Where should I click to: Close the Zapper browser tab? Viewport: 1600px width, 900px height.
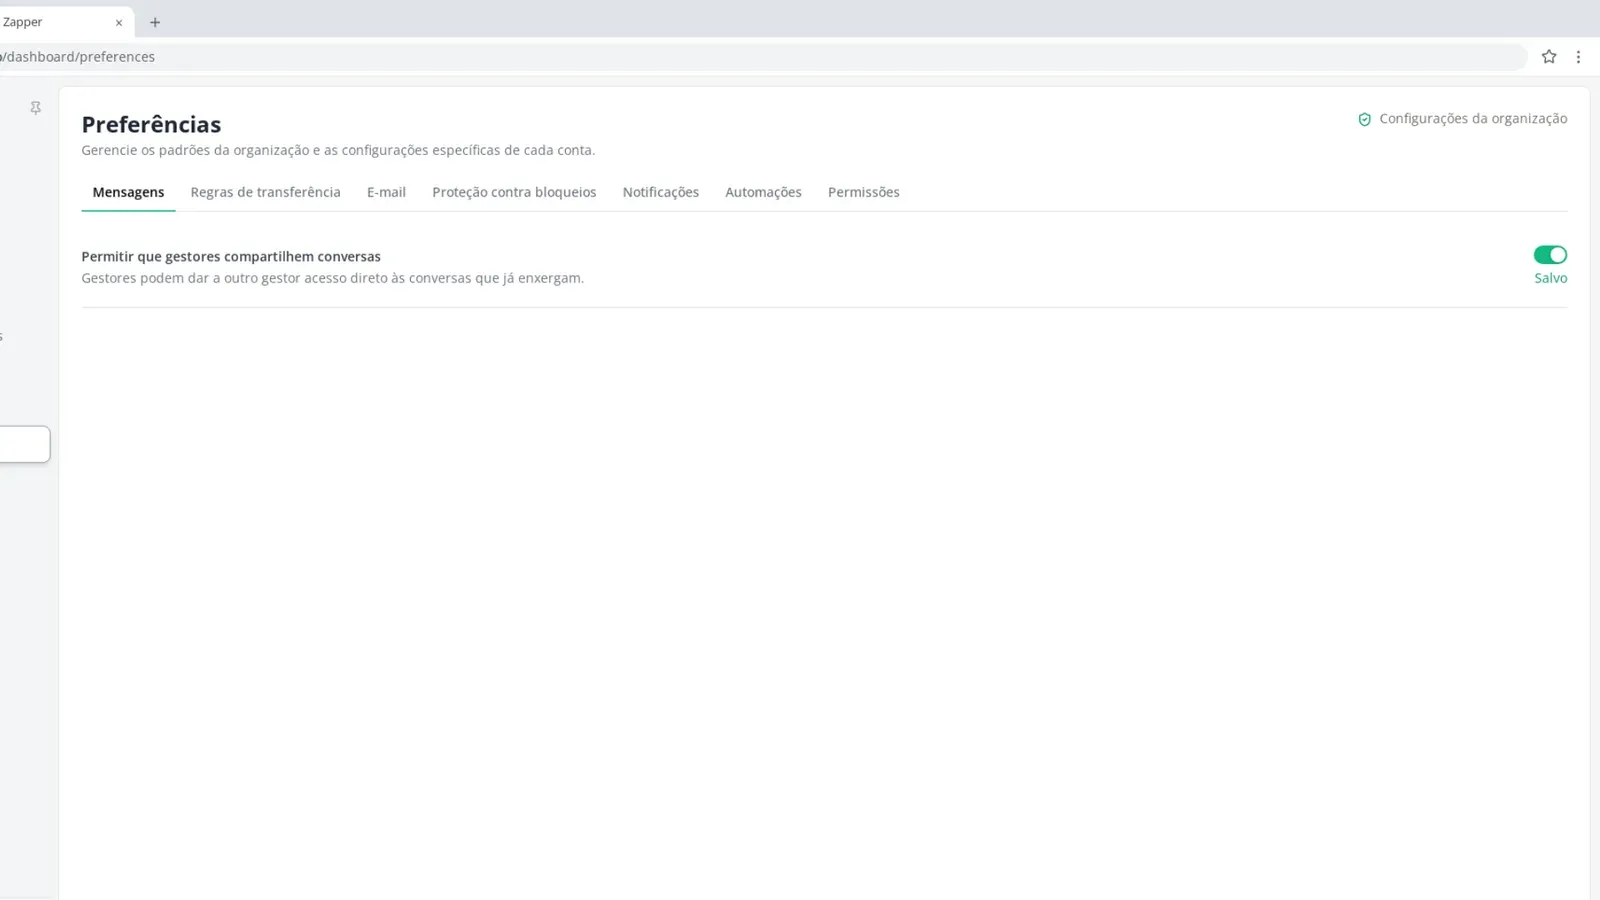[119, 22]
